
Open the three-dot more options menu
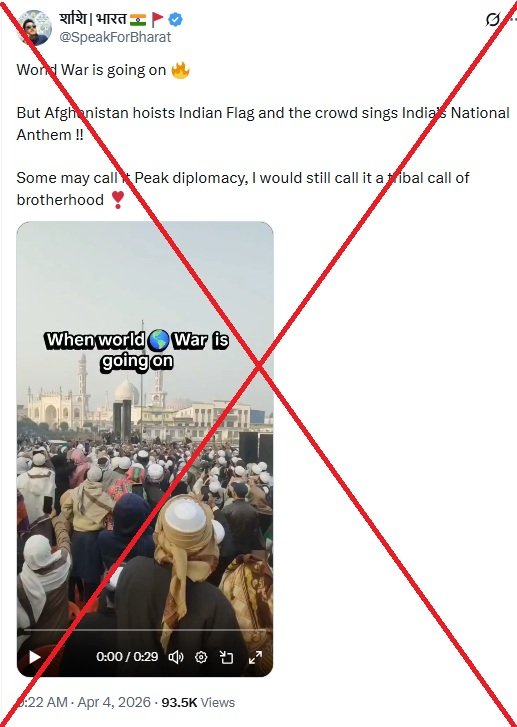tap(510, 19)
